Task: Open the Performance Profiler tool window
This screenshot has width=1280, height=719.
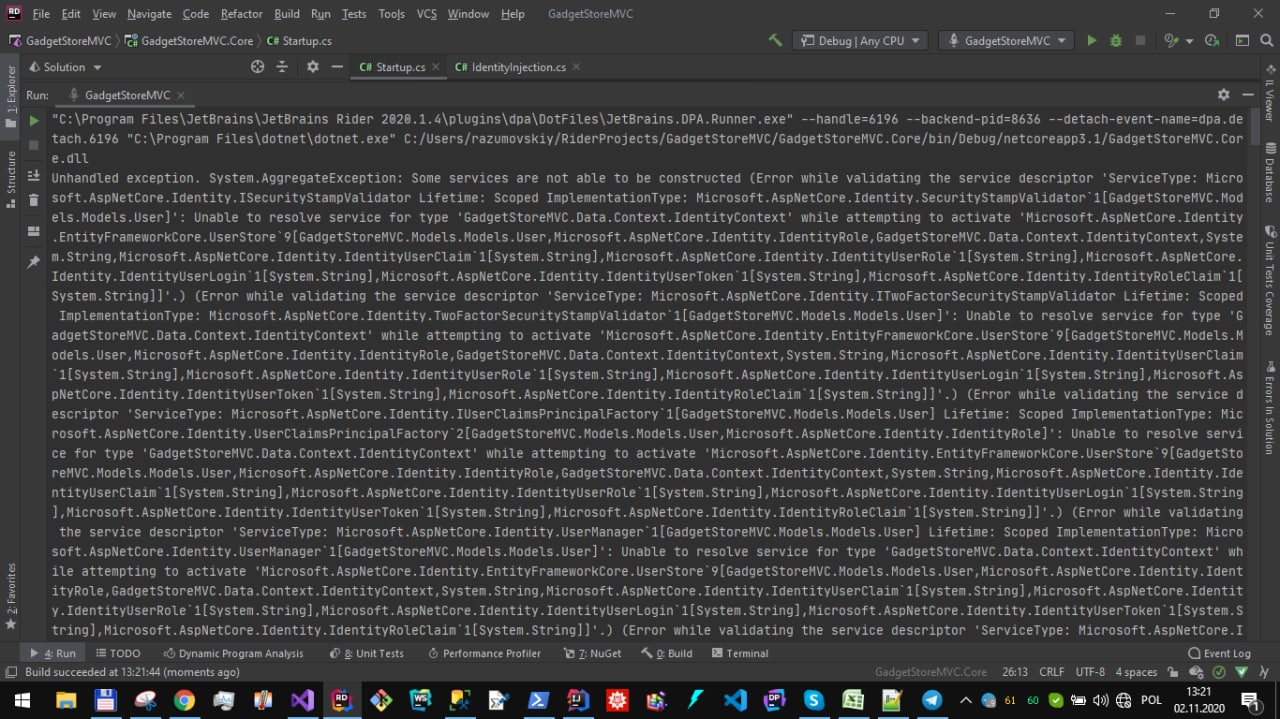Action: pos(484,653)
